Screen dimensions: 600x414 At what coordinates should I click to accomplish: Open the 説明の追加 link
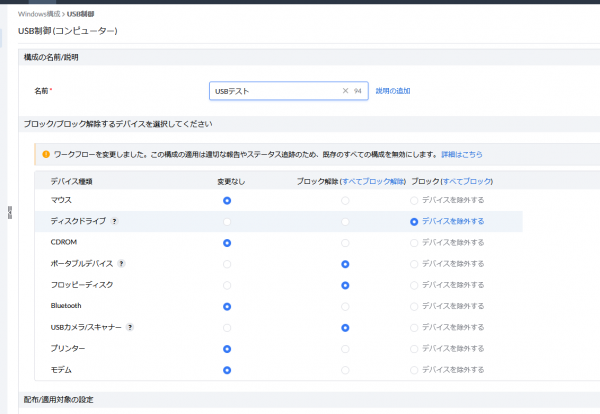point(393,91)
